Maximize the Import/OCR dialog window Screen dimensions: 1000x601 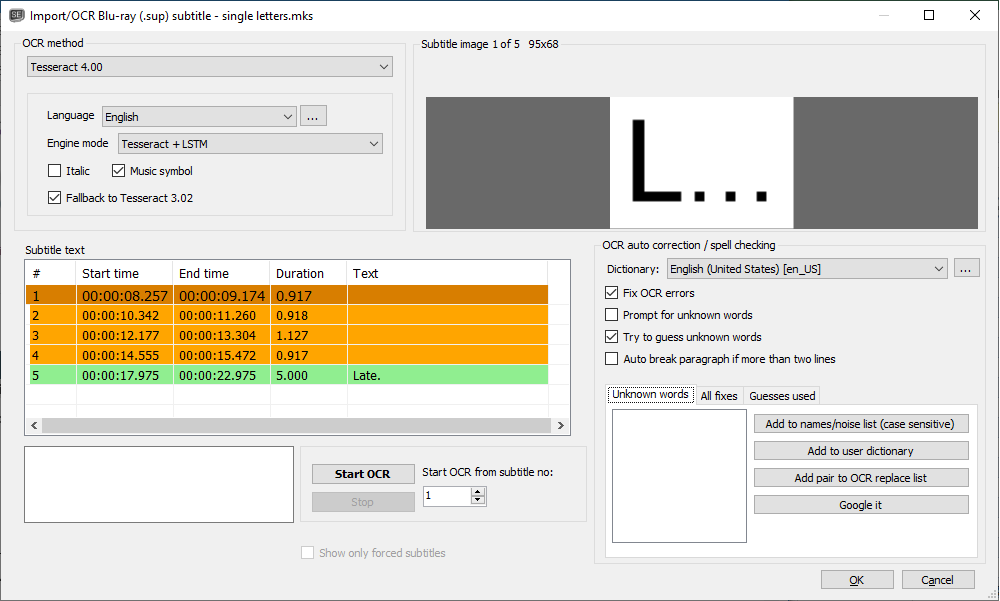929,15
